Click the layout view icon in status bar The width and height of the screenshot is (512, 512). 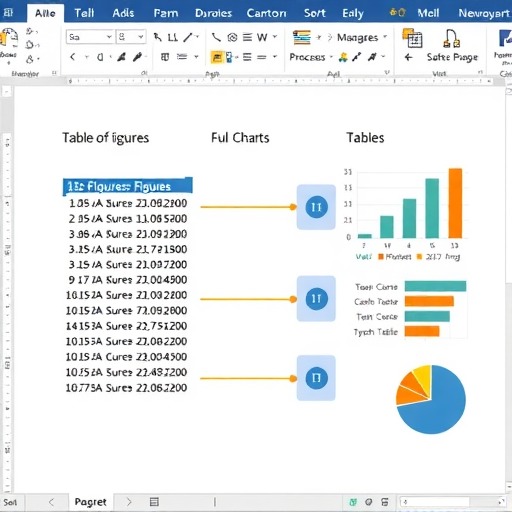(x=154, y=502)
